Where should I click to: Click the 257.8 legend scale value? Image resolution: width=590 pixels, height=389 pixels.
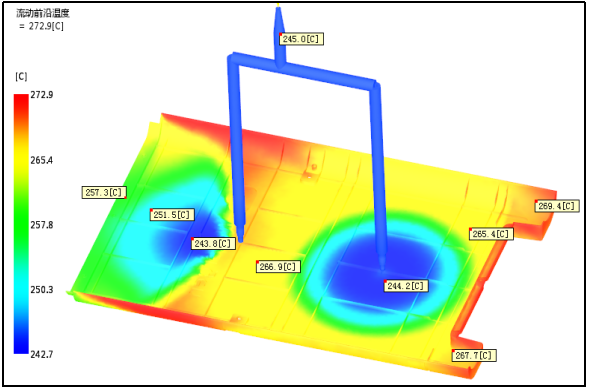[x=42, y=225]
